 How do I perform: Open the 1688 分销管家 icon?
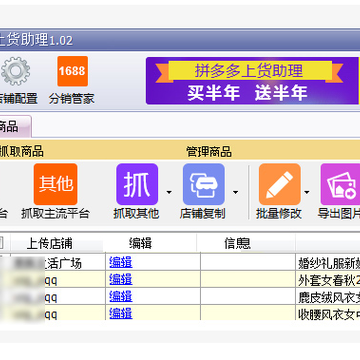pos(72,71)
